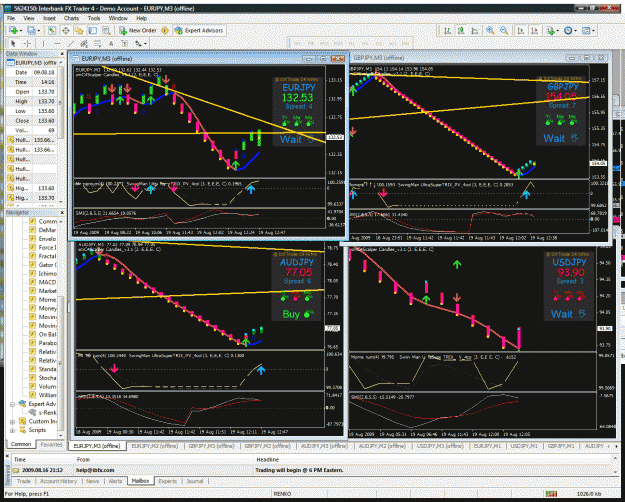Toggle chart shift
Screen dimensions: 625x502
(535, 31)
